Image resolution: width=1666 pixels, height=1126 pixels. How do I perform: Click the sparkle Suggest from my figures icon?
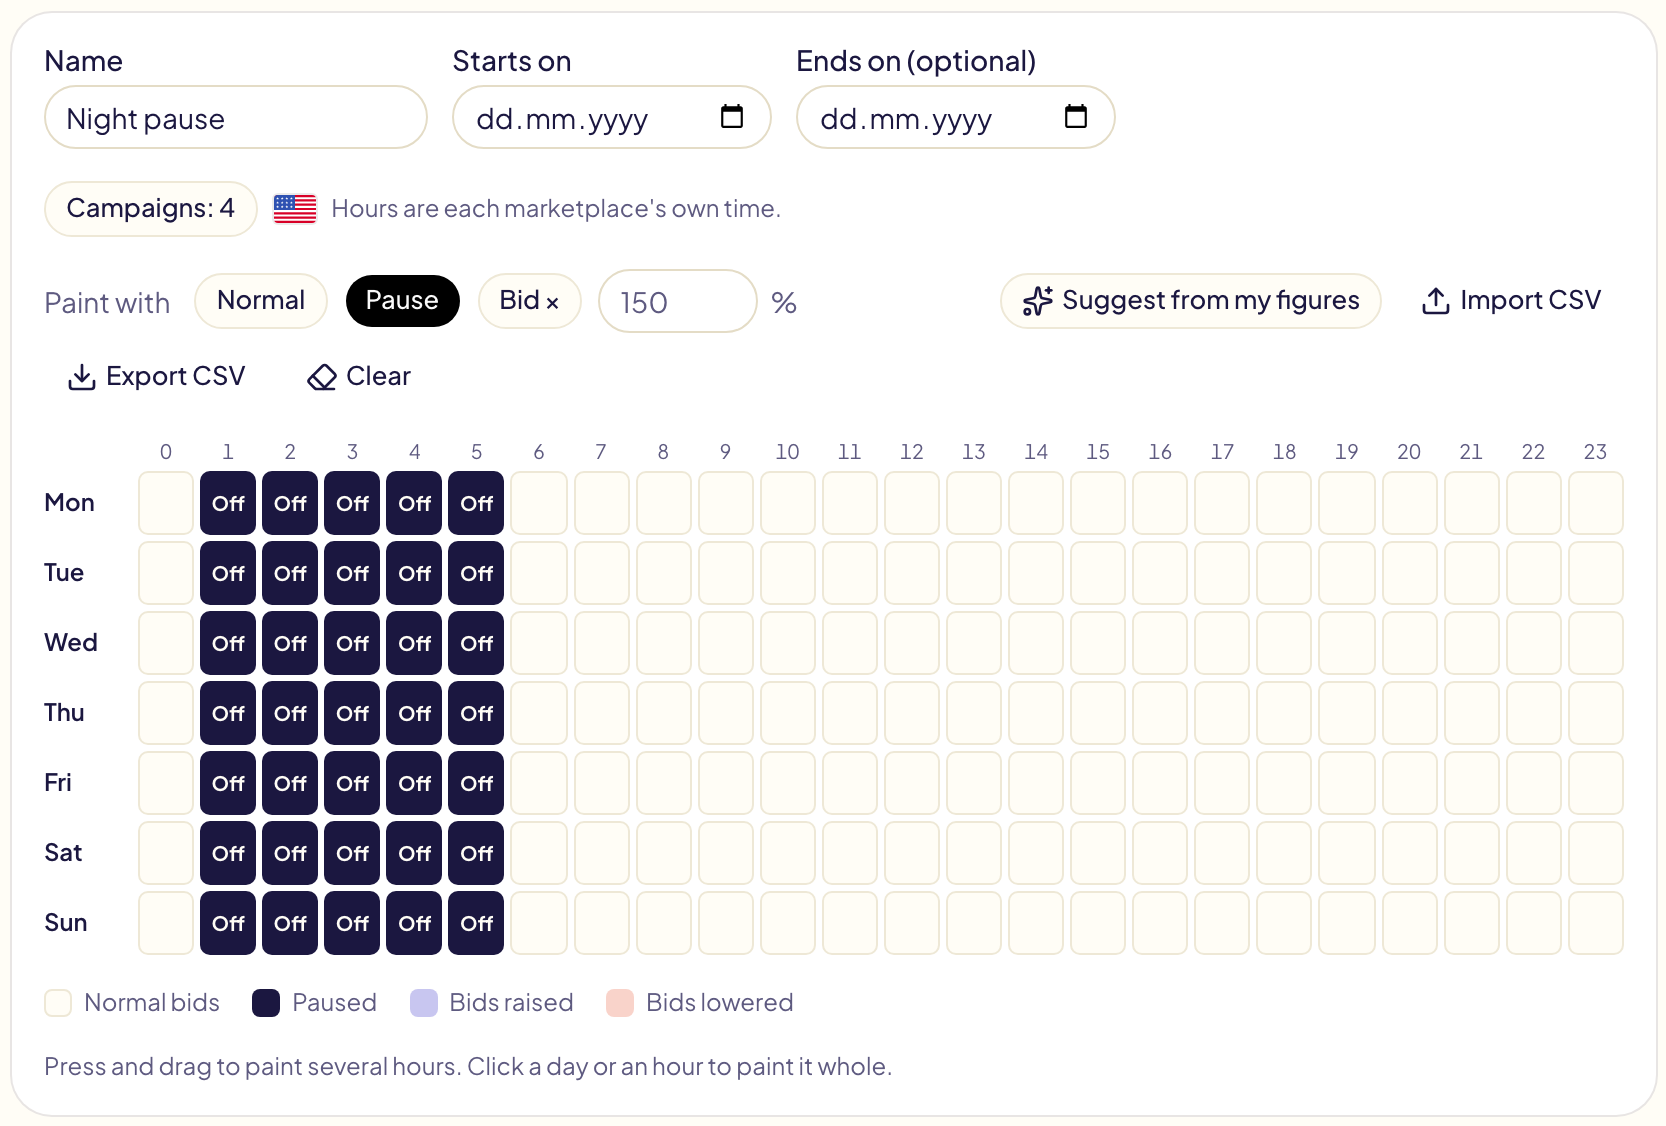pyautogui.click(x=1038, y=301)
